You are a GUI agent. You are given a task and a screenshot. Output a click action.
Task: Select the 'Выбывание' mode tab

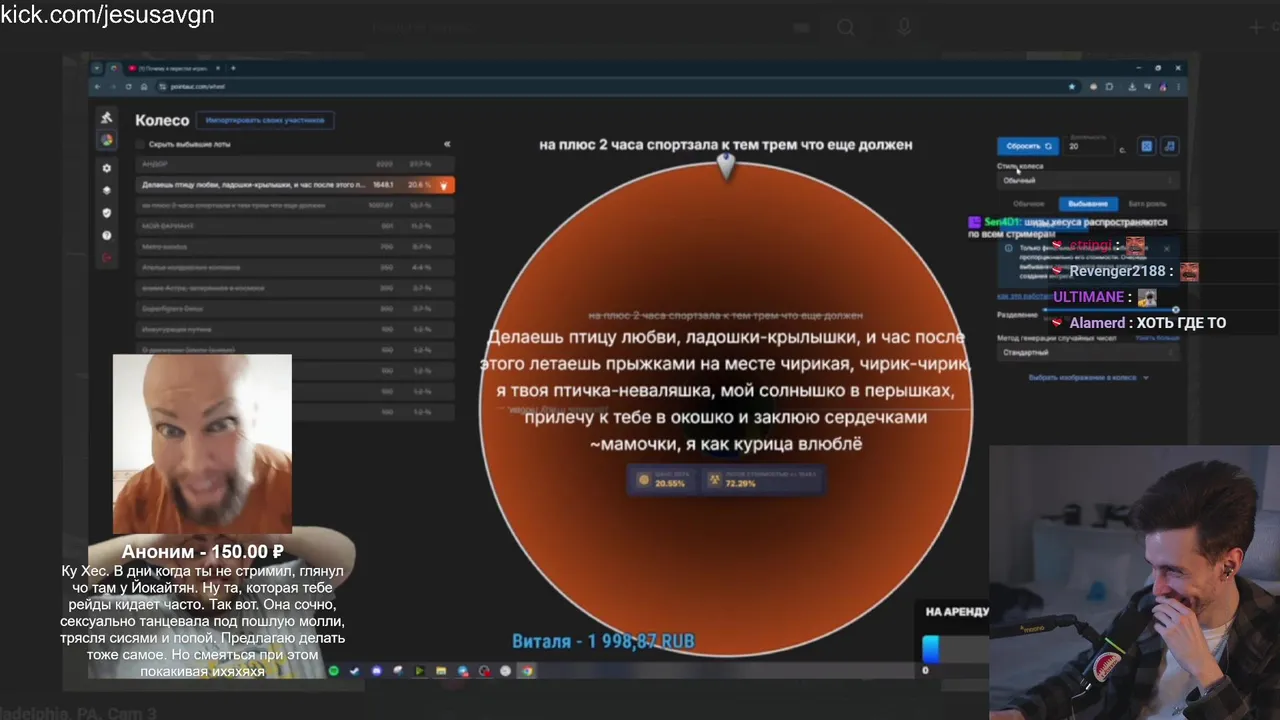1087,204
